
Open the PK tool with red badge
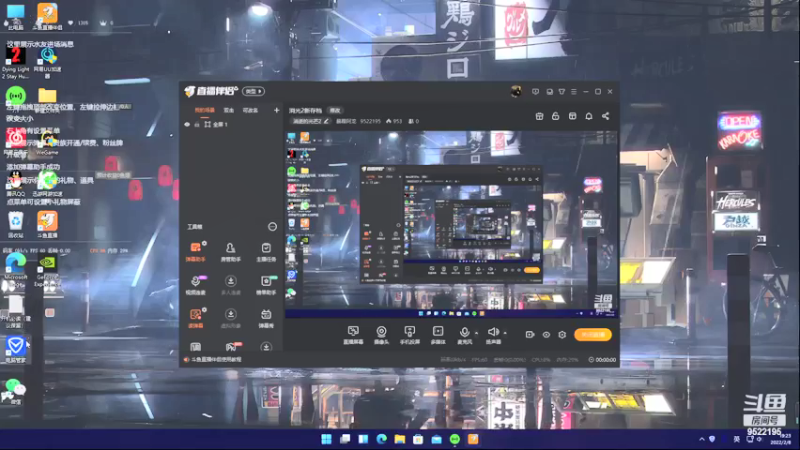click(x=232, y=347)
